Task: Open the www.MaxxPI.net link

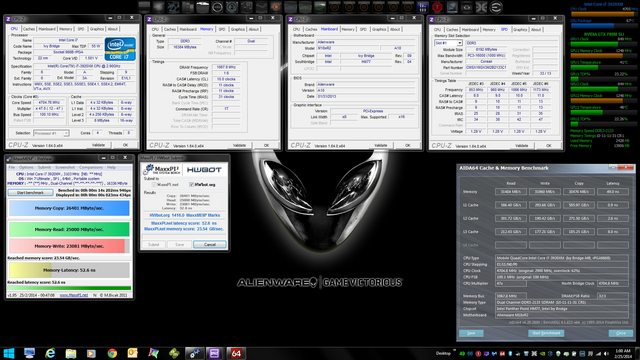Action: point(74,295)
